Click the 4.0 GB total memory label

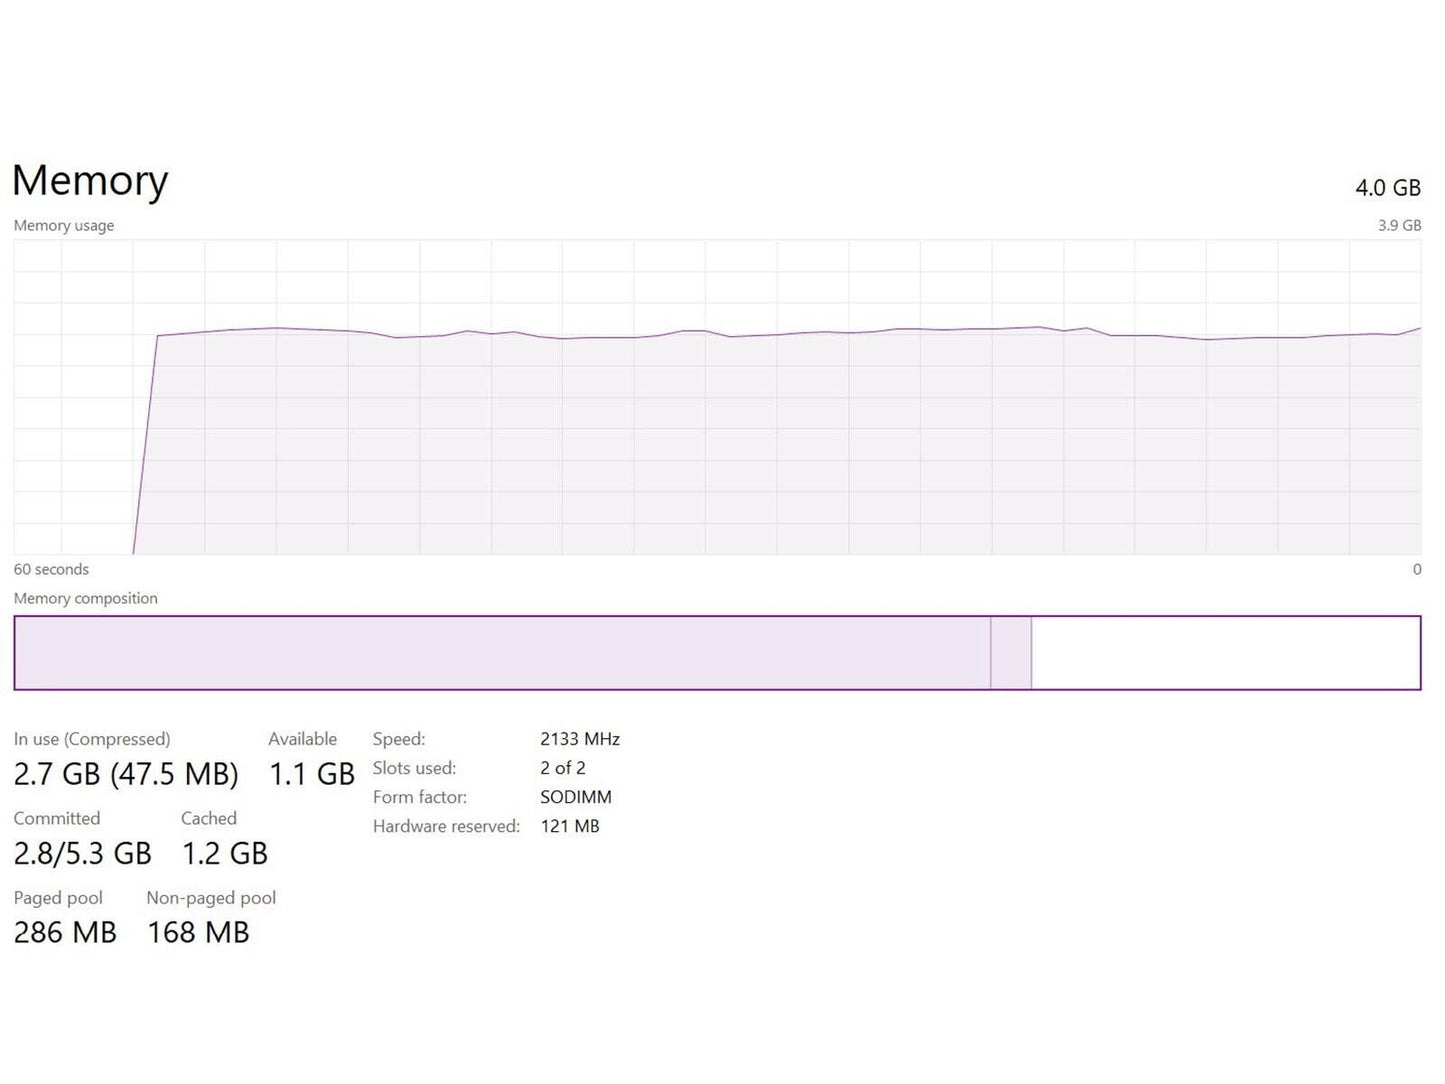click(x=1387, y=188)
